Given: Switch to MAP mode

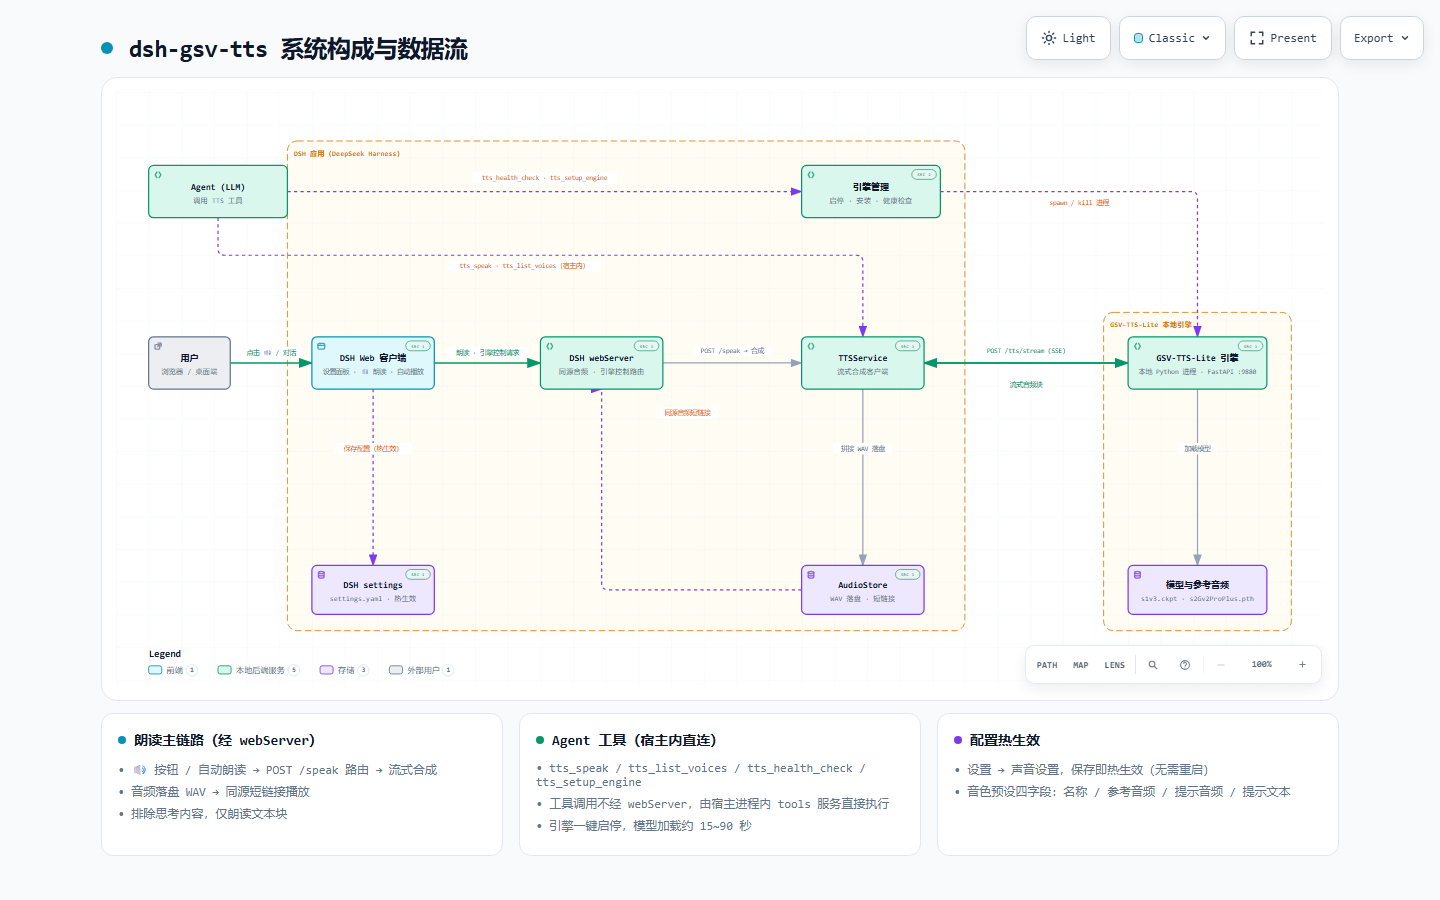Looking at the screenshot, I should [x=1081, y=665].
